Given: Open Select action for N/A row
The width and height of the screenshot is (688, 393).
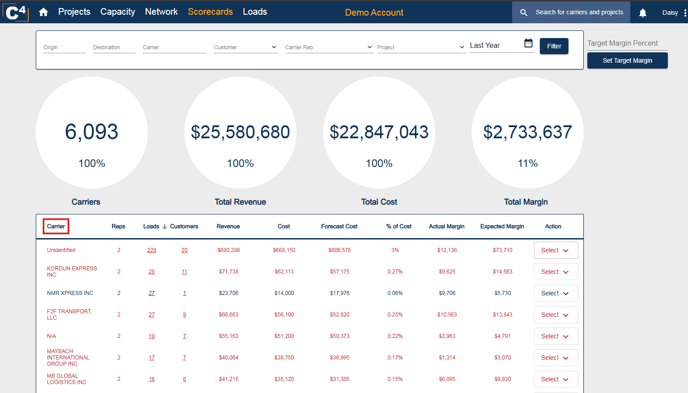Looking at the screenshot, I should [x=555, y=336].
